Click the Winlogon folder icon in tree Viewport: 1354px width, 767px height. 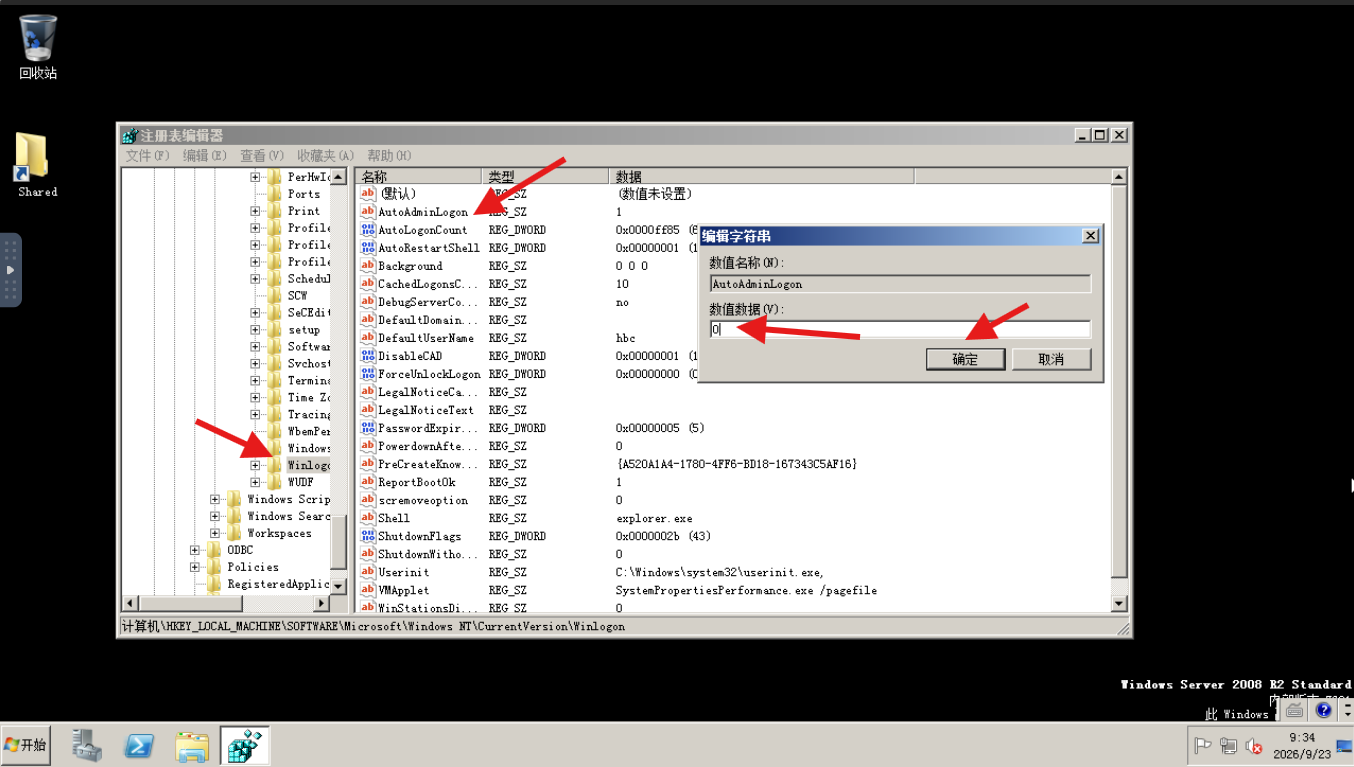(274, 465)
